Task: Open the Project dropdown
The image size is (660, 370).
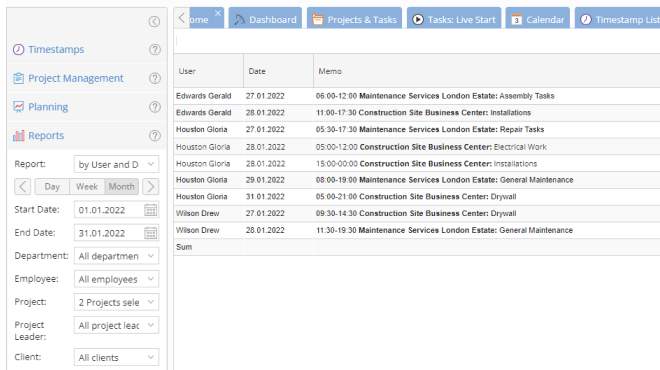Action: (117, 302)
